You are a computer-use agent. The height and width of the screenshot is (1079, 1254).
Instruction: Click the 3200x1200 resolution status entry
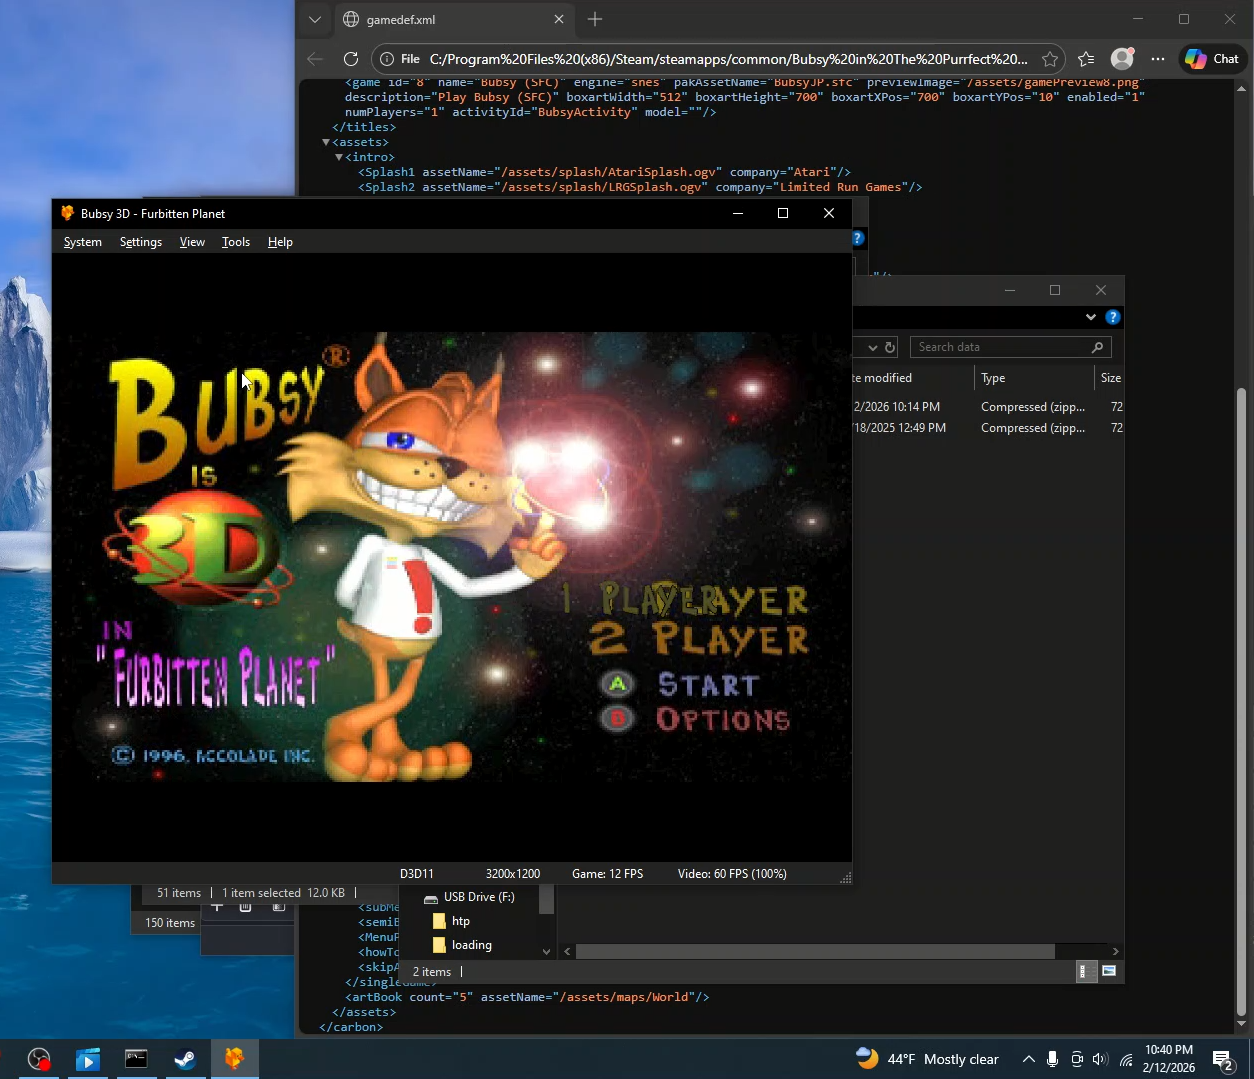[513, 873]
